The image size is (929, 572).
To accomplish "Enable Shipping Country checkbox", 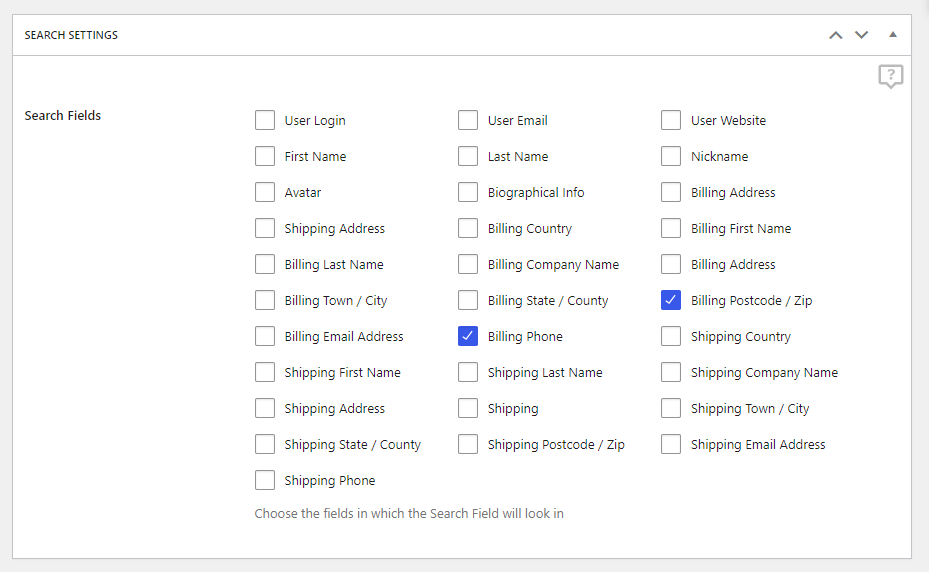I will pyautogui.click(x=671, y=337).
